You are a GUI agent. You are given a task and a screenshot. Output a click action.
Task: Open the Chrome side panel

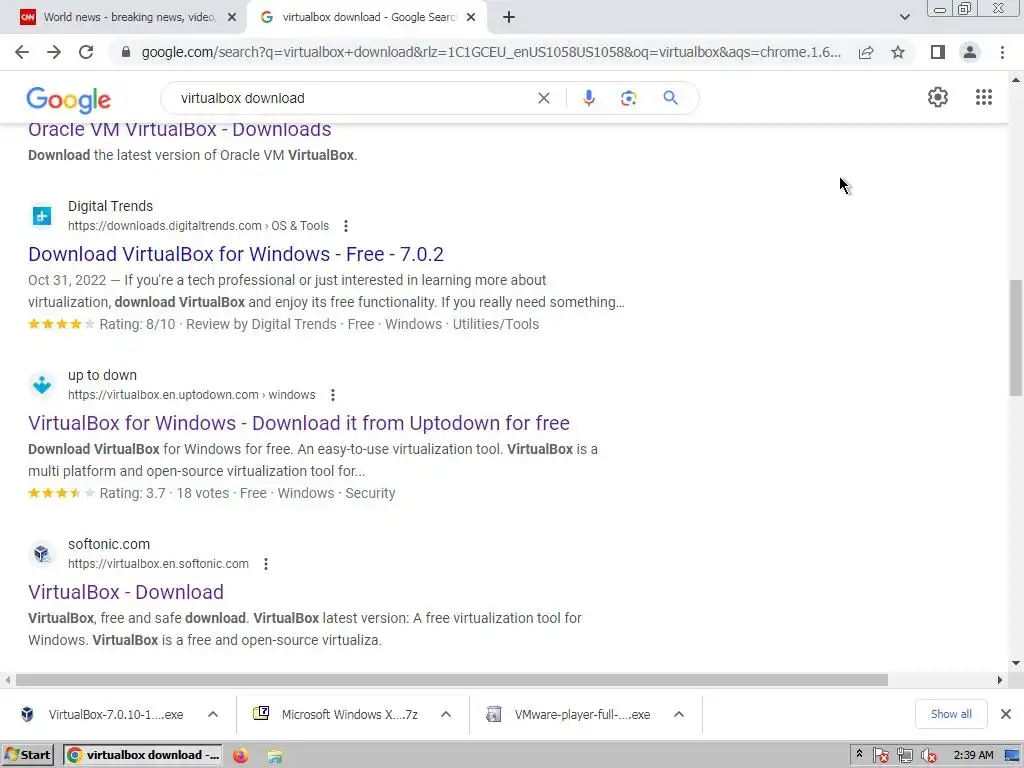[938, 52]
